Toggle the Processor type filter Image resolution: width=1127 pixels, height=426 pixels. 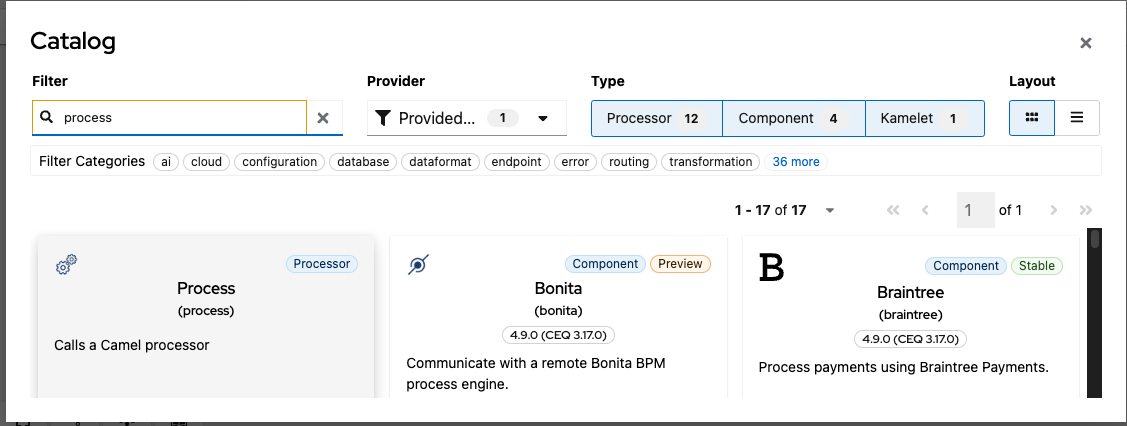[x=656, y=118]
